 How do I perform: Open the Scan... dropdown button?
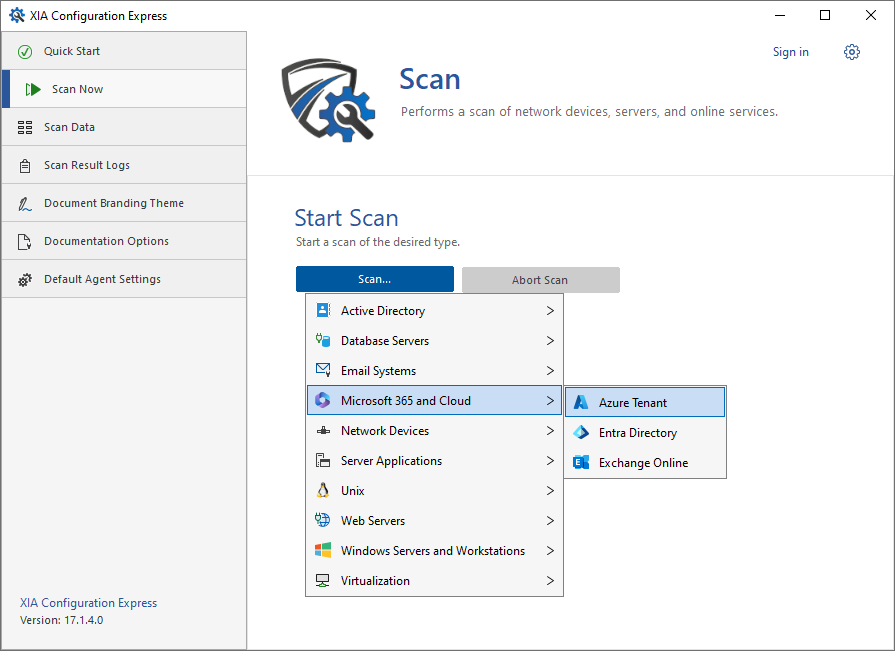(375, 279)
